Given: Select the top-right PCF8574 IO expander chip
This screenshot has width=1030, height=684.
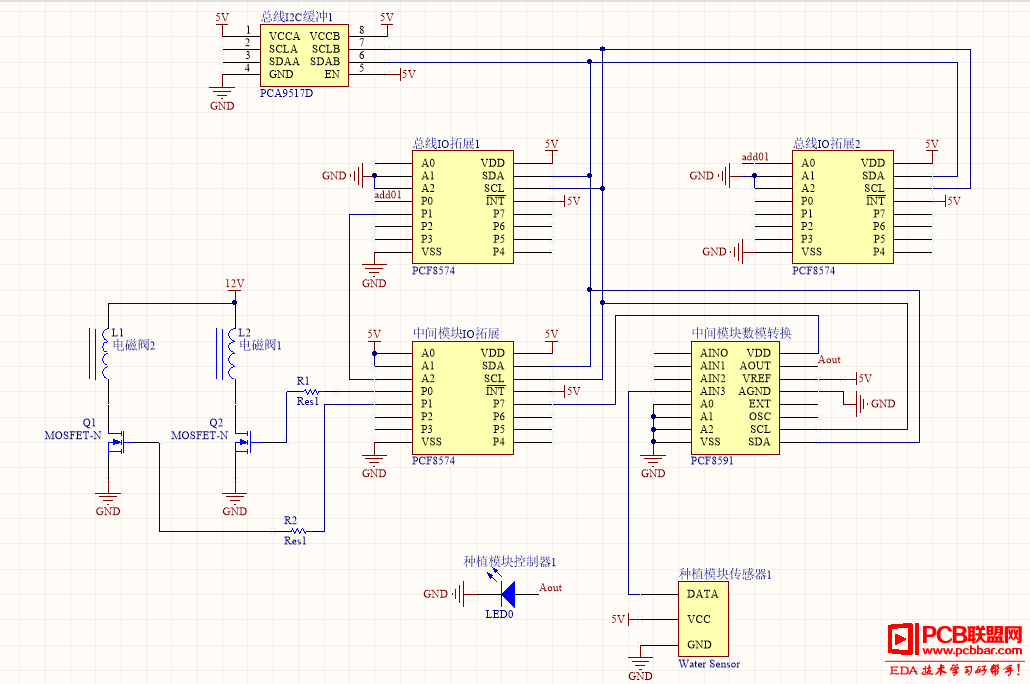Looking at the screenshot, I should [843, 207].
